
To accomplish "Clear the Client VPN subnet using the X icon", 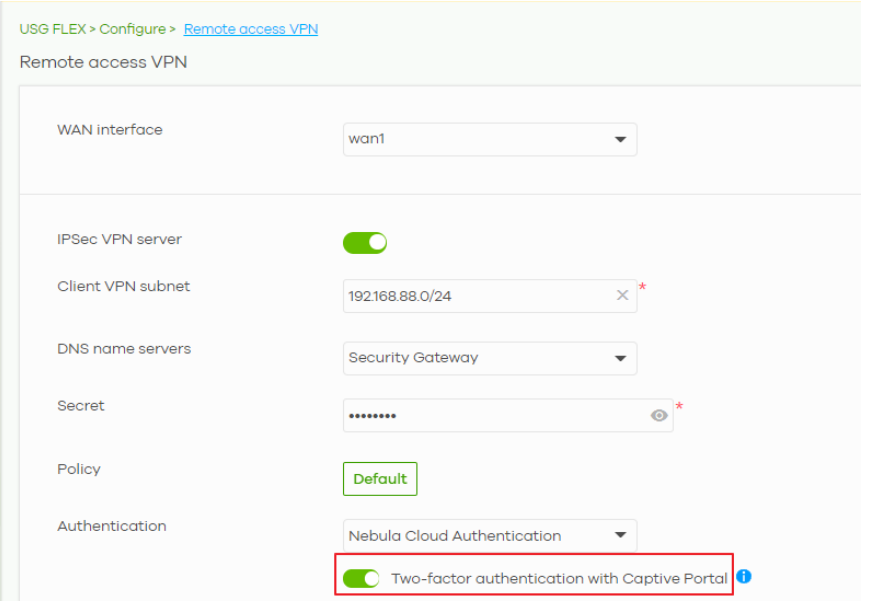I will tap(621, 293).
